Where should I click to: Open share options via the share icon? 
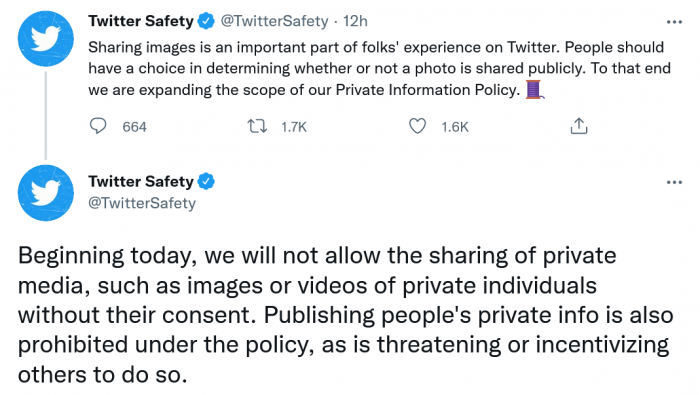coord(579,126)
